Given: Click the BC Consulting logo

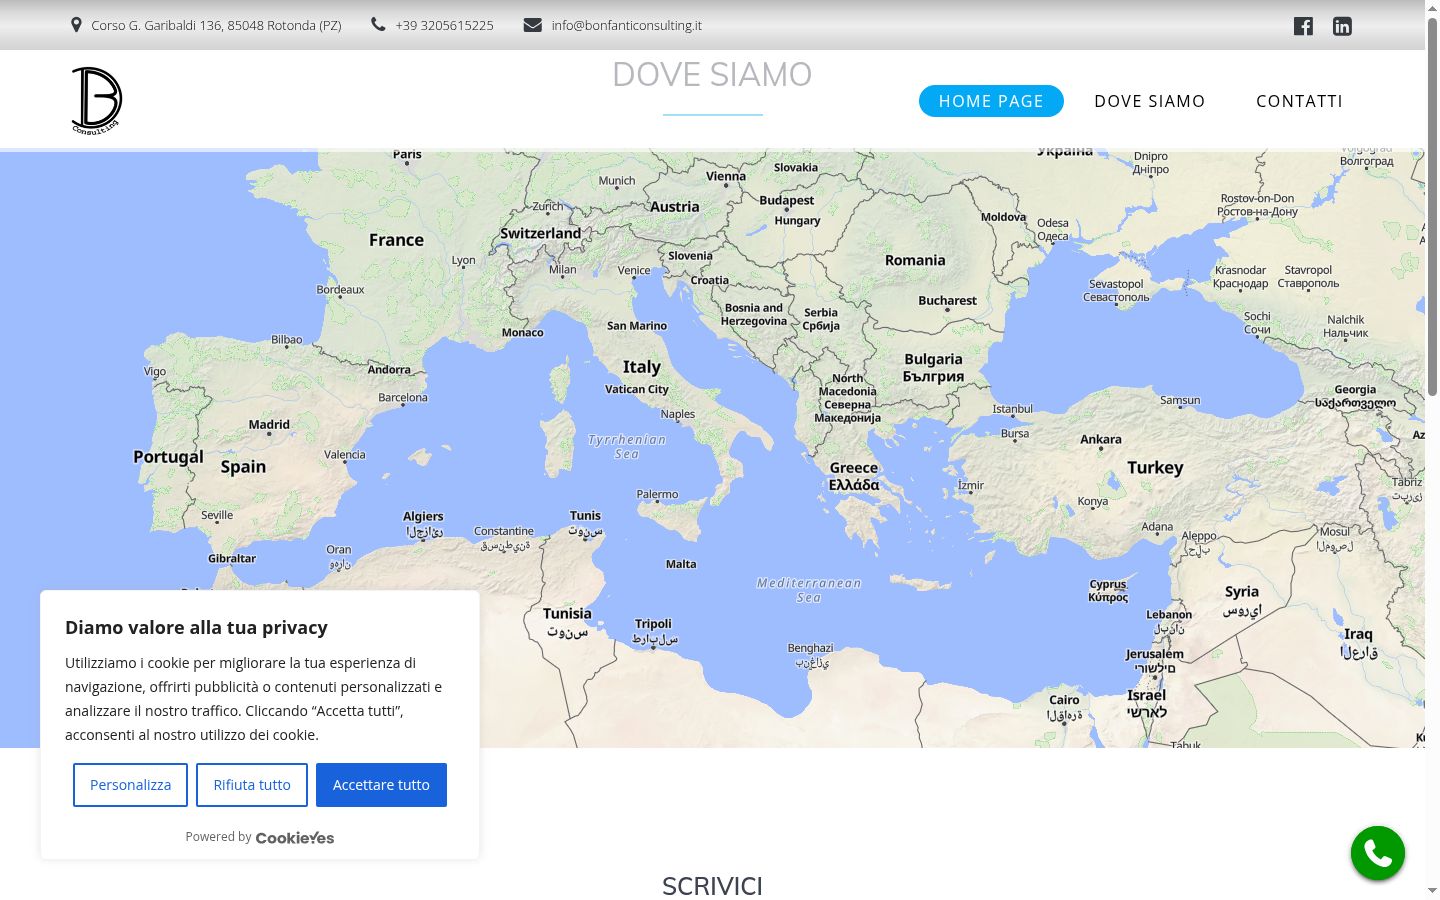Looking at the screenshot, I should [x=96, y=100].
